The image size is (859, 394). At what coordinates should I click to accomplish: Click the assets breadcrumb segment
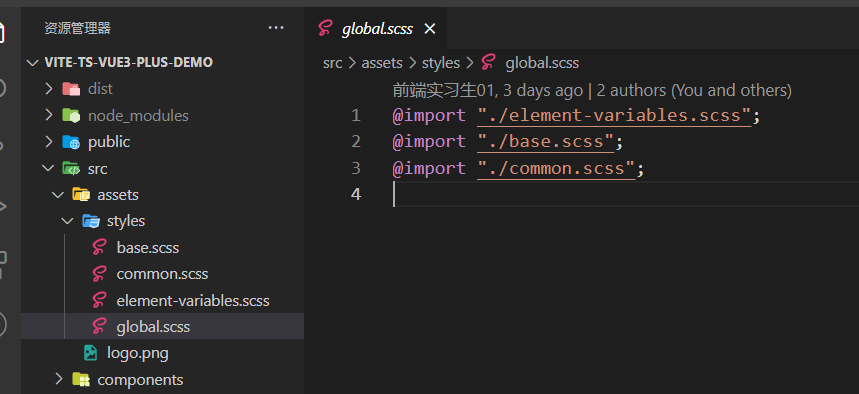[382, 63]
